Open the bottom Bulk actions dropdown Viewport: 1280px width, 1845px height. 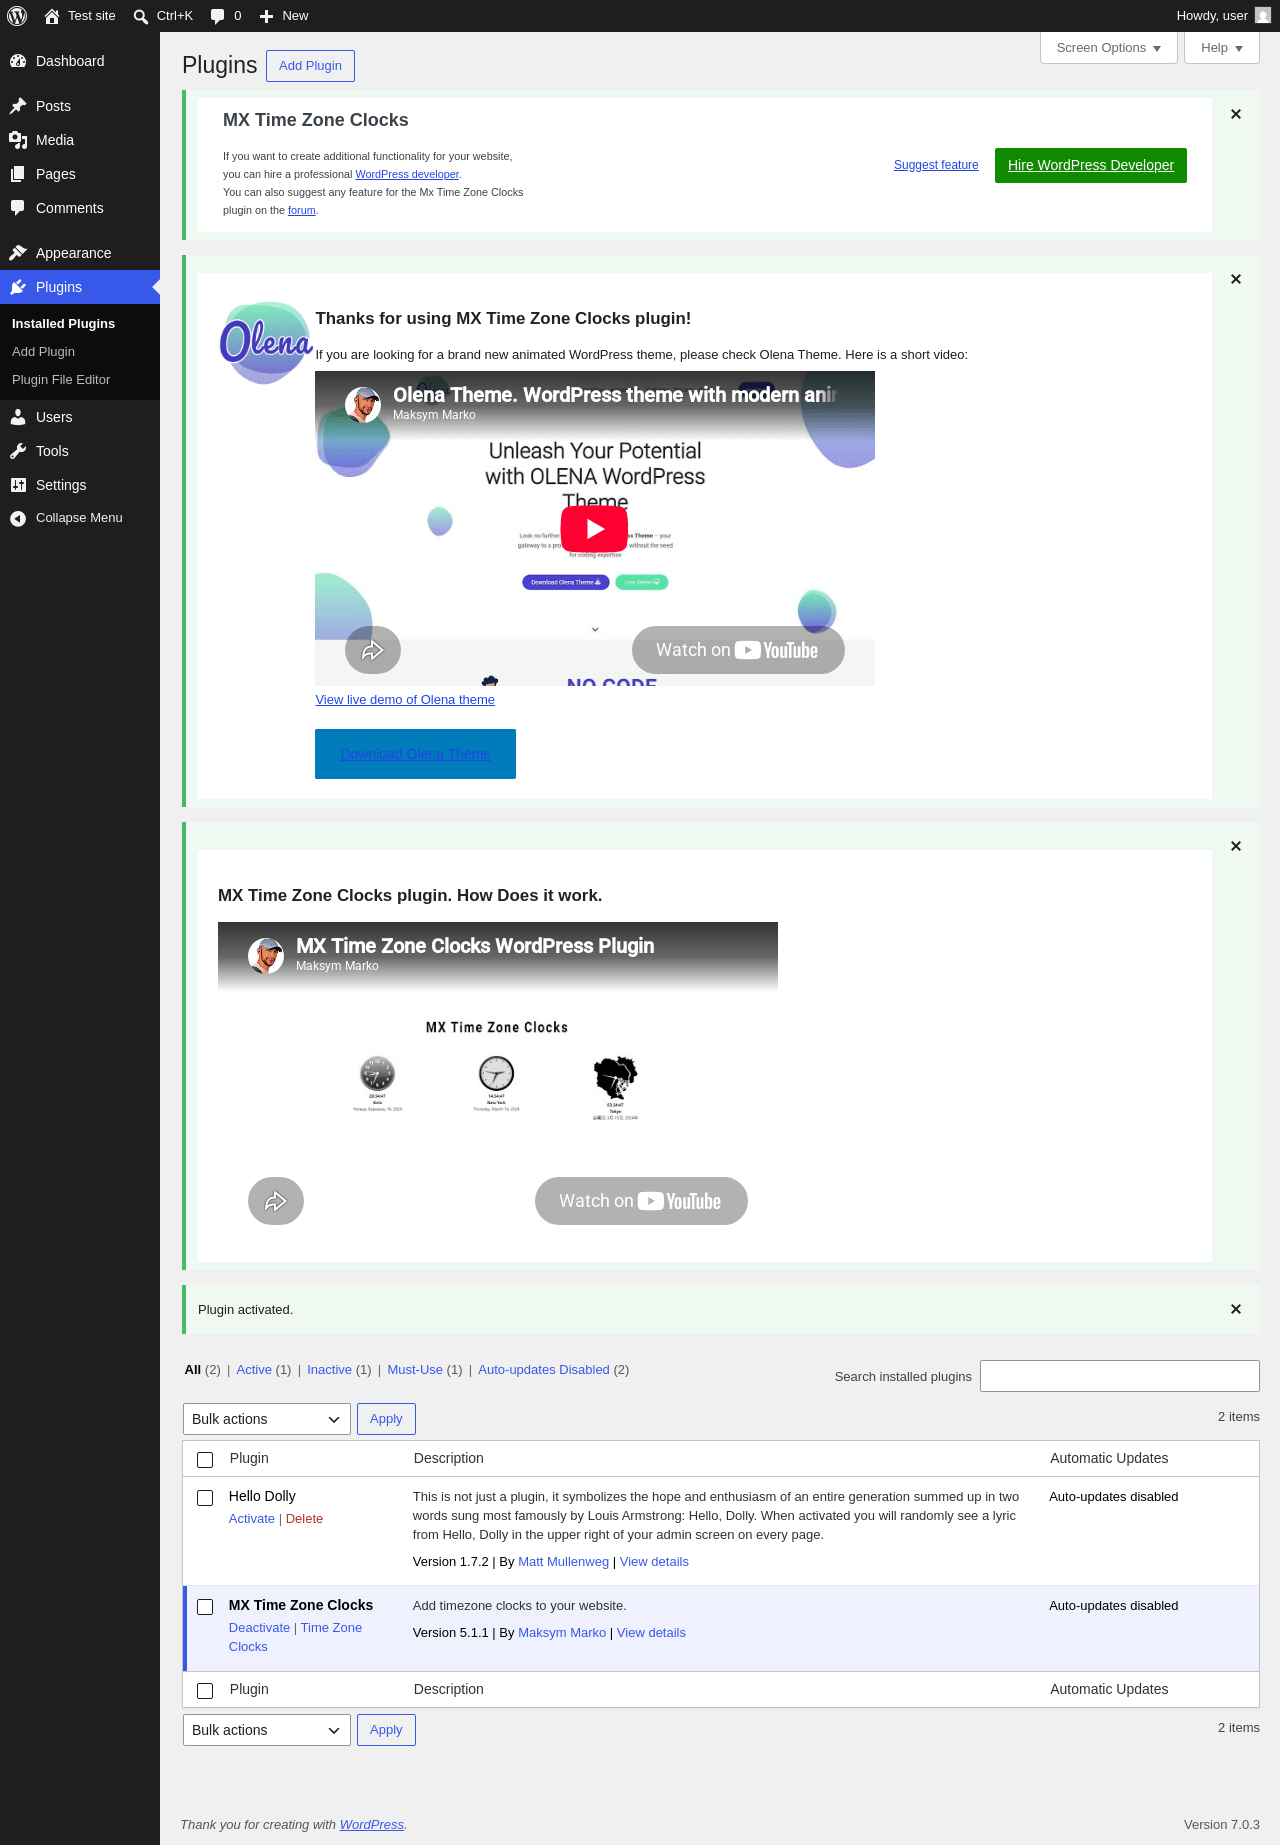tap(267, 1730)
